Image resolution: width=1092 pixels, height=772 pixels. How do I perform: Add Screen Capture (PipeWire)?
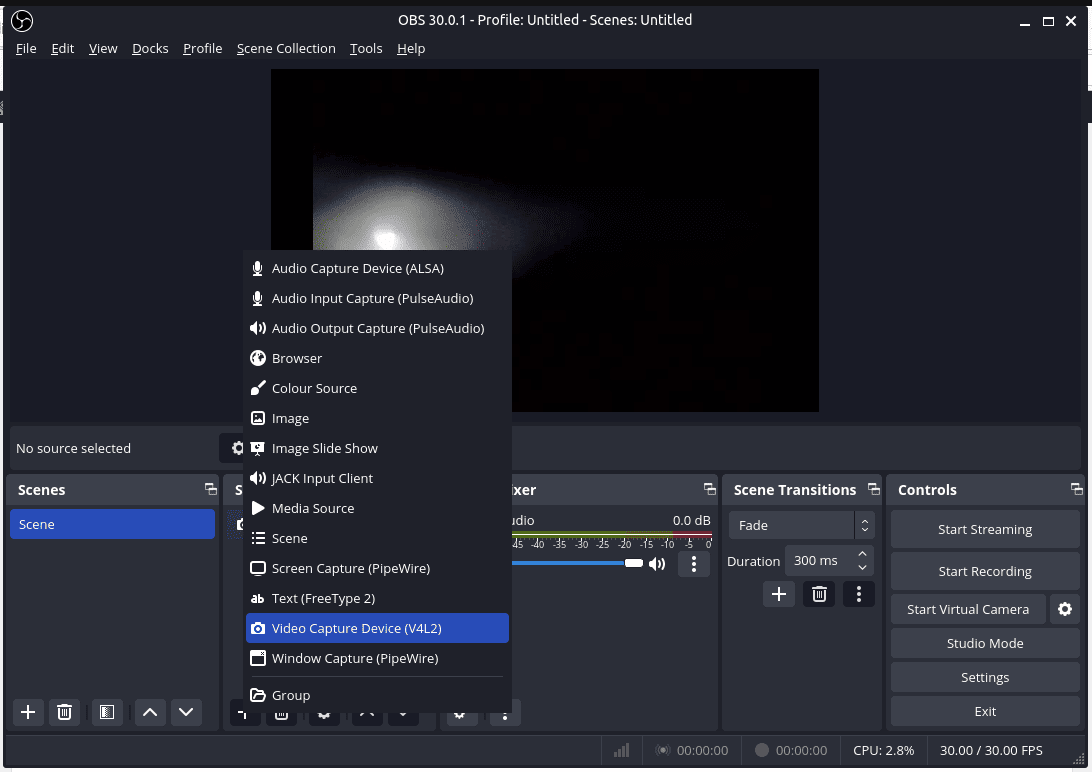pyautogui.click(x=377, y=567)
